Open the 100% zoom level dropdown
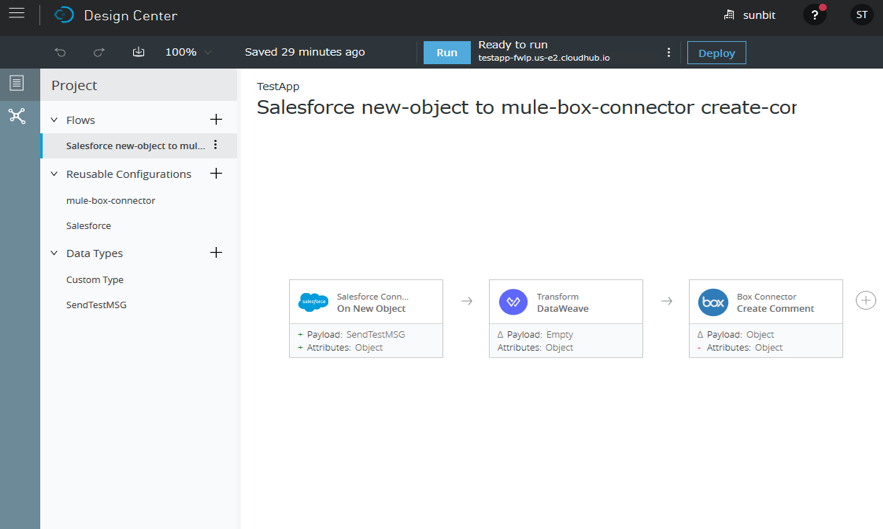Image resolution: width=883 pixels, height=529 pixels. pos(188,52)
